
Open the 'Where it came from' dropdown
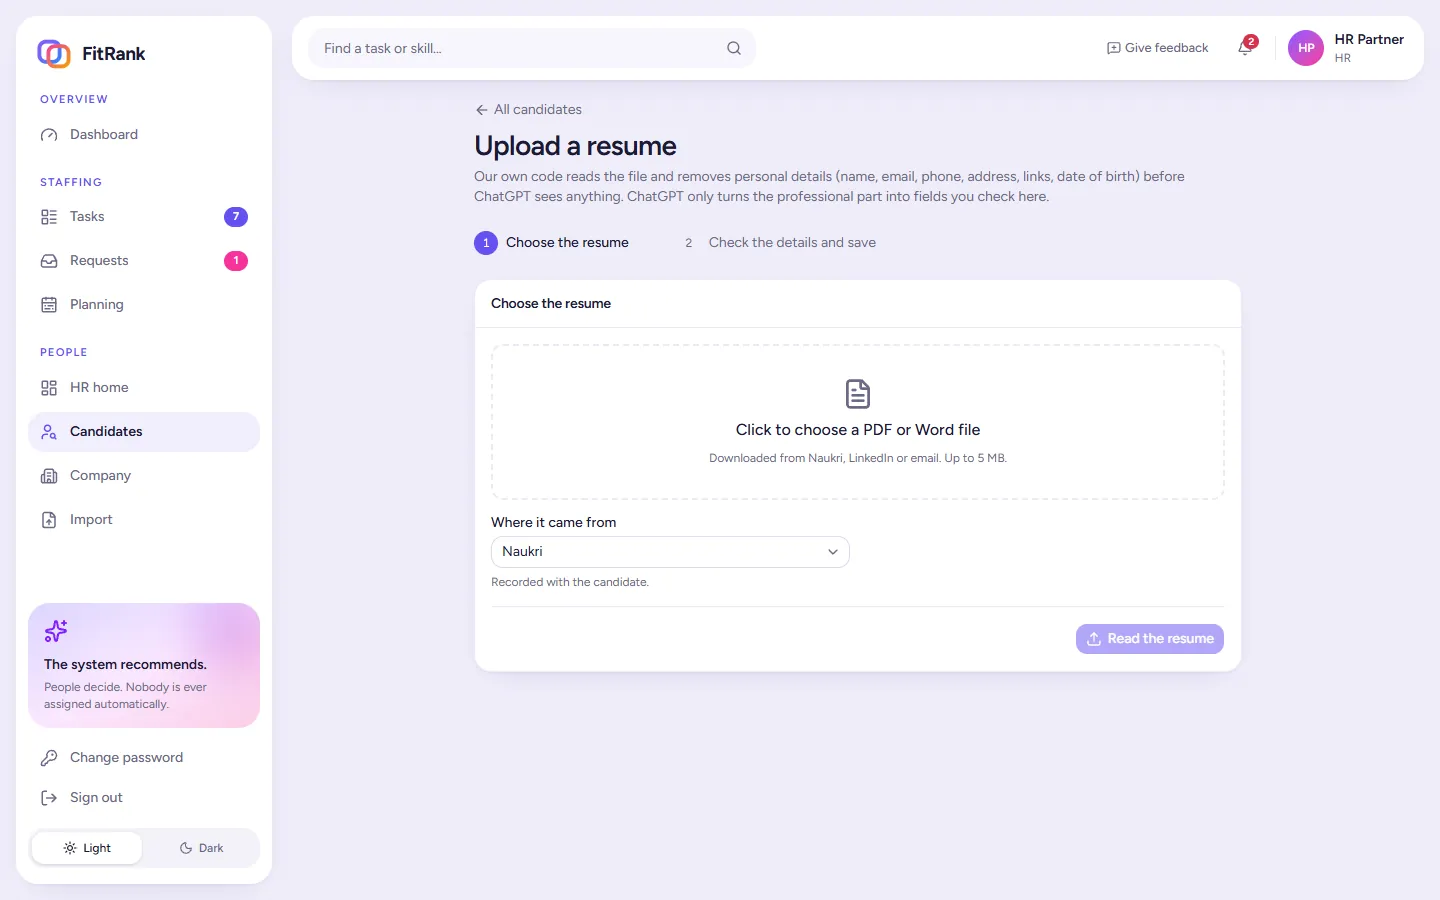point(670,552)
